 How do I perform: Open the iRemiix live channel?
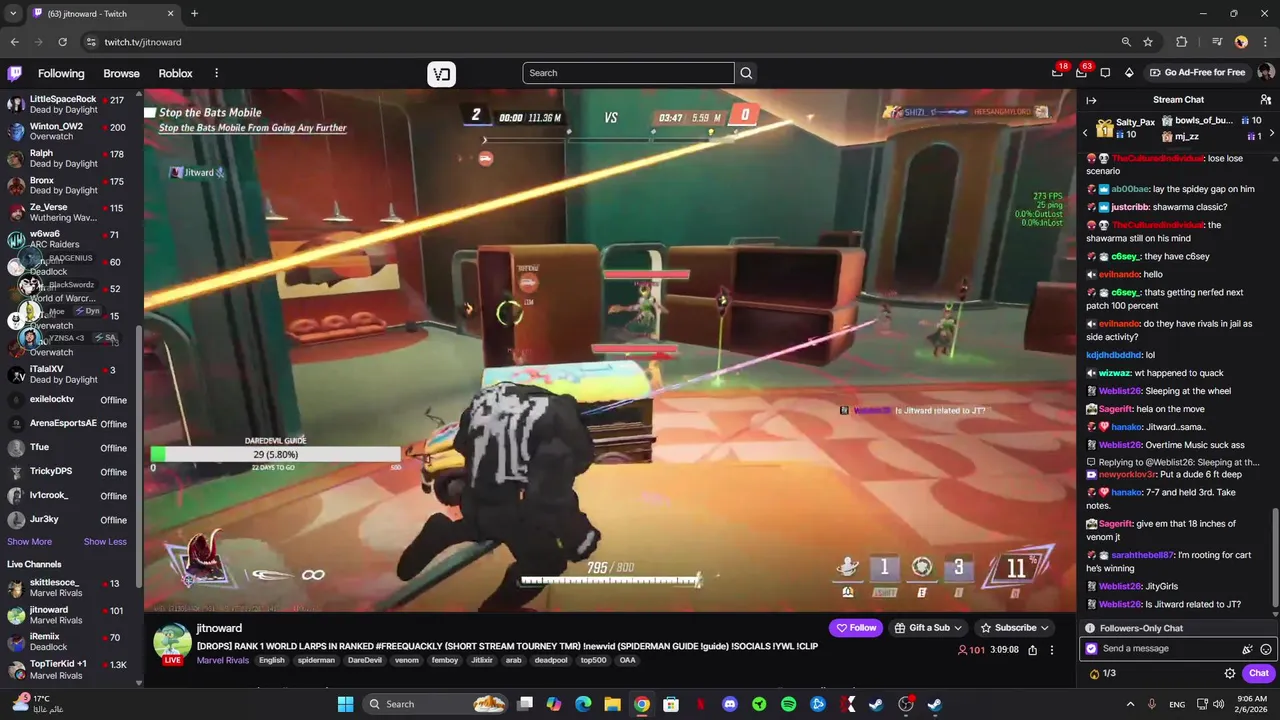tap(68, 642)
